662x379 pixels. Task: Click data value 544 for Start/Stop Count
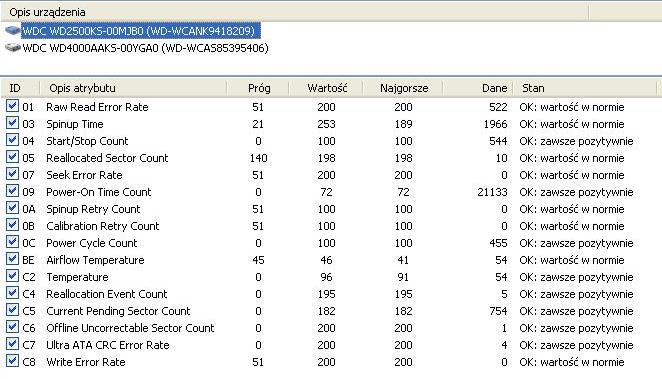pyautogui.click(x=498, y=141)
